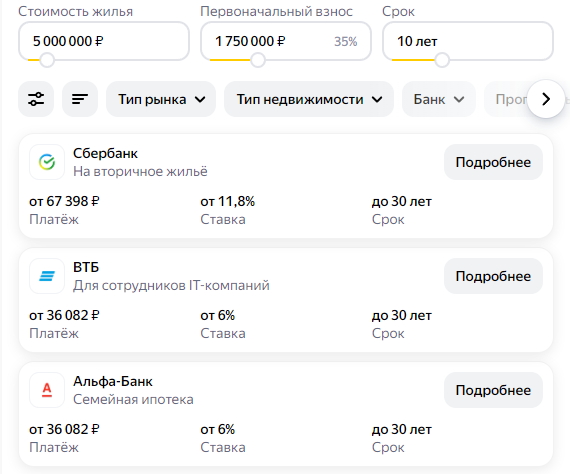Viewport: 570px width, 474px height.
Task: Open the sorting options icon
Action: click(x=80, y=99)
